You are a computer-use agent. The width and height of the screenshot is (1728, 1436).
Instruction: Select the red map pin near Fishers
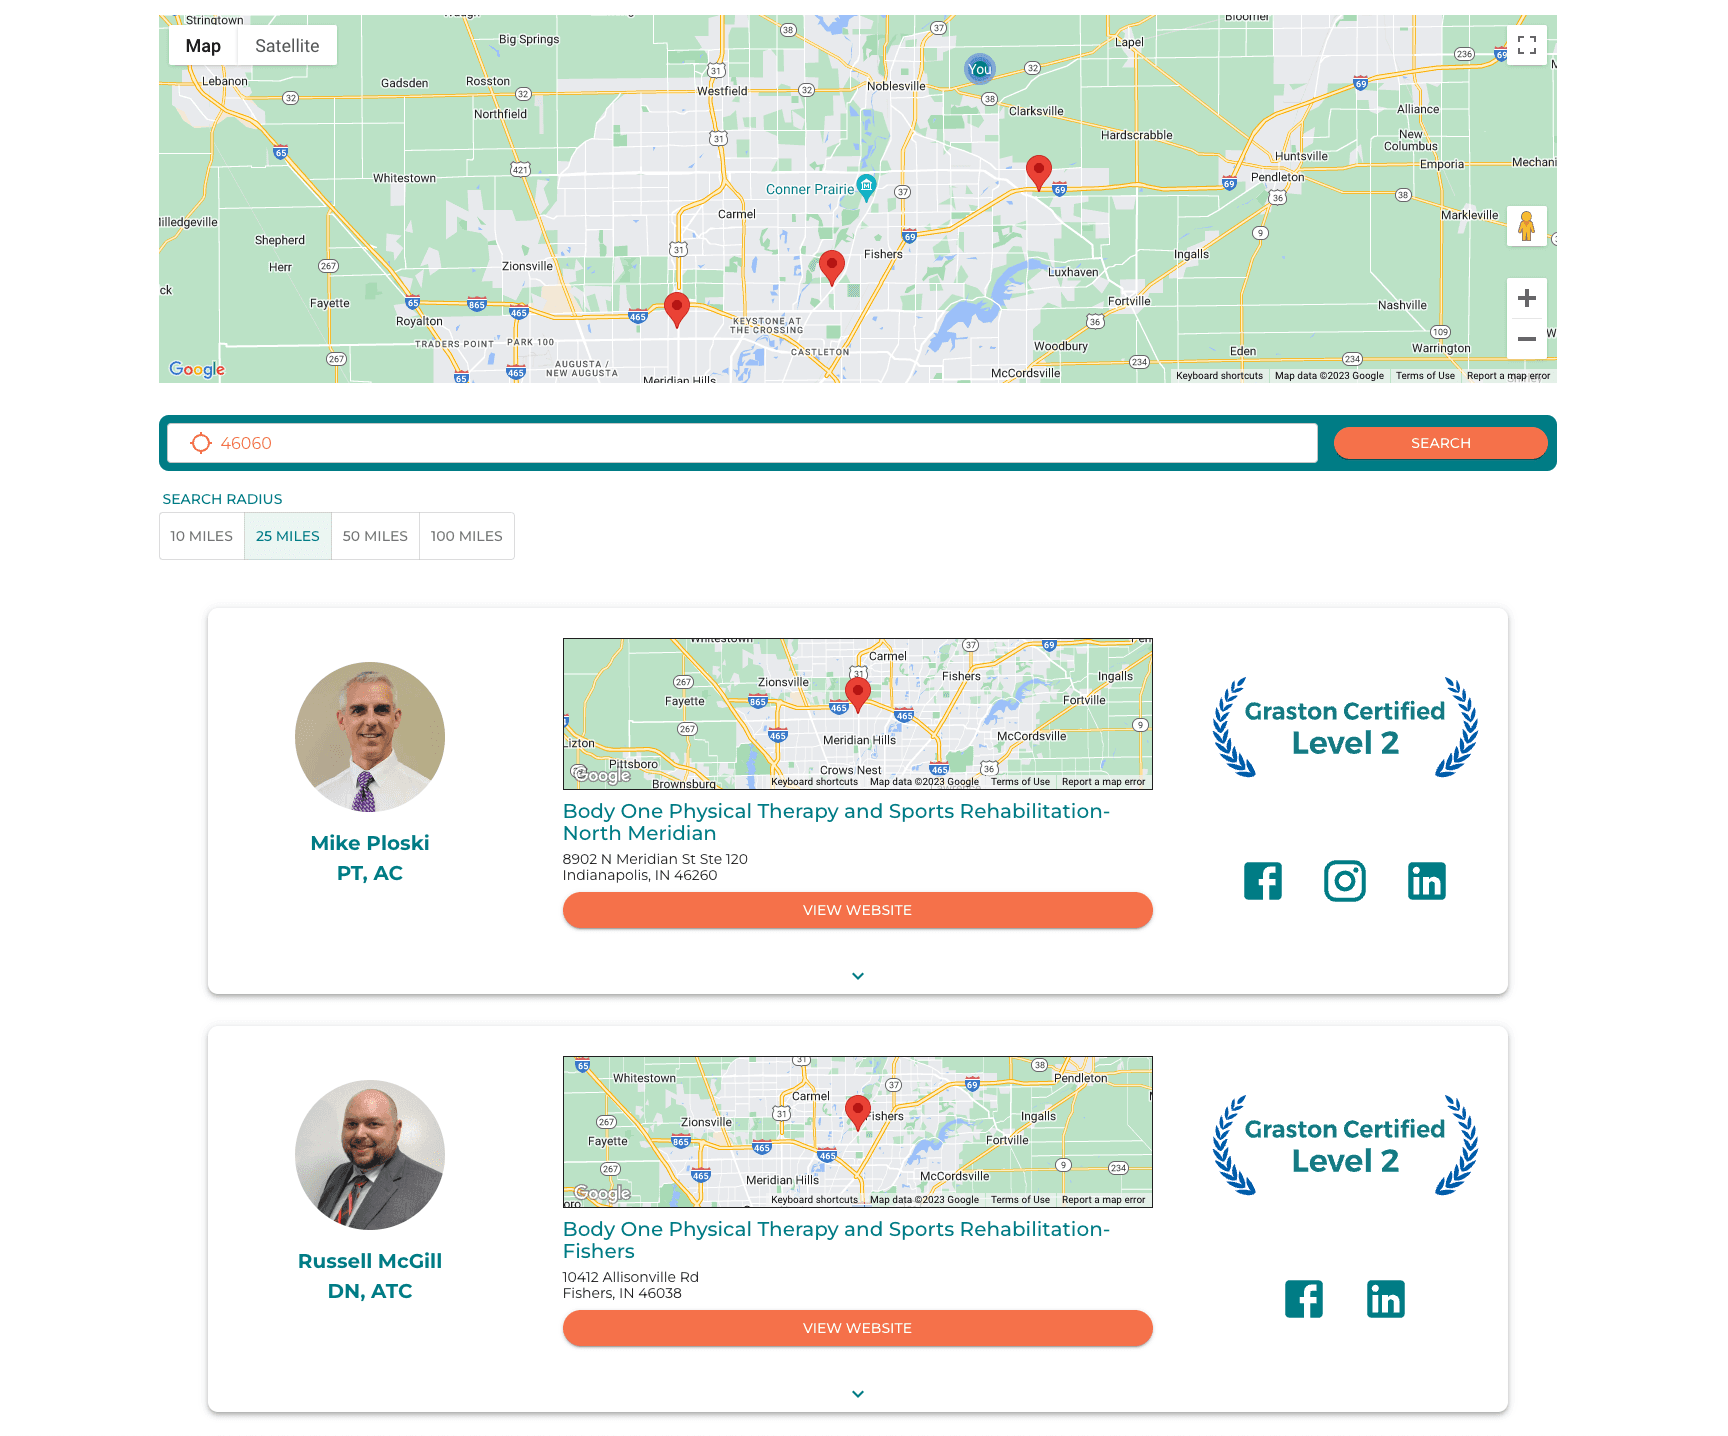832,268
